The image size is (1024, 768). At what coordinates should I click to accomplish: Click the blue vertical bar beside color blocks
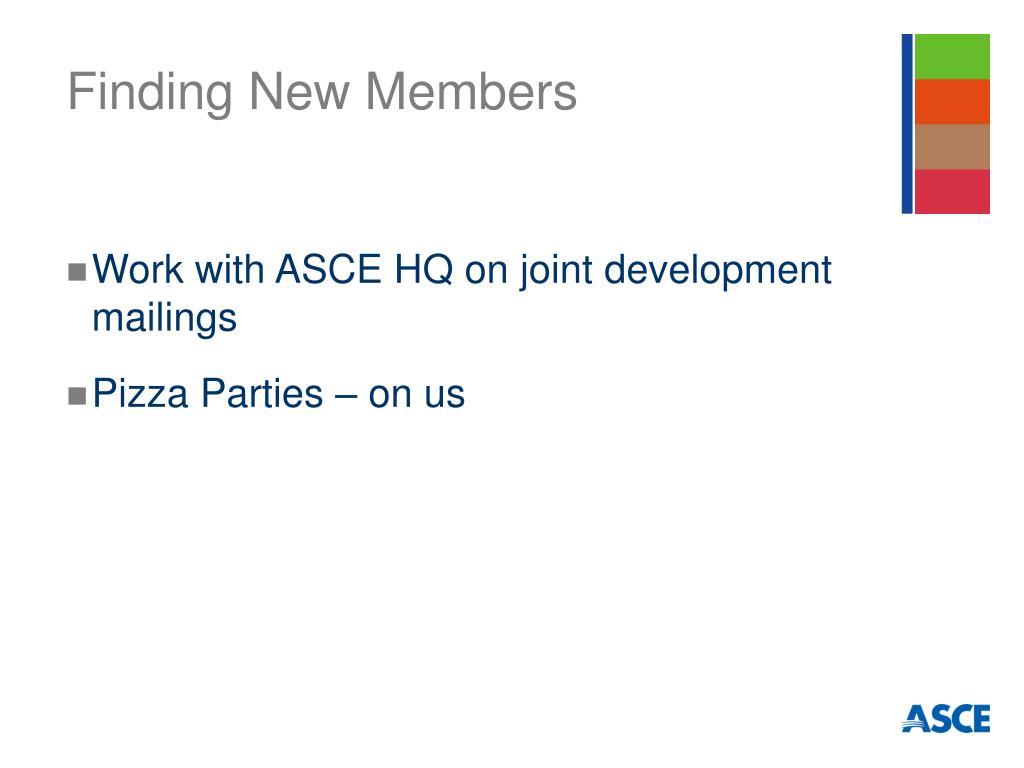[x=907, y=123]
